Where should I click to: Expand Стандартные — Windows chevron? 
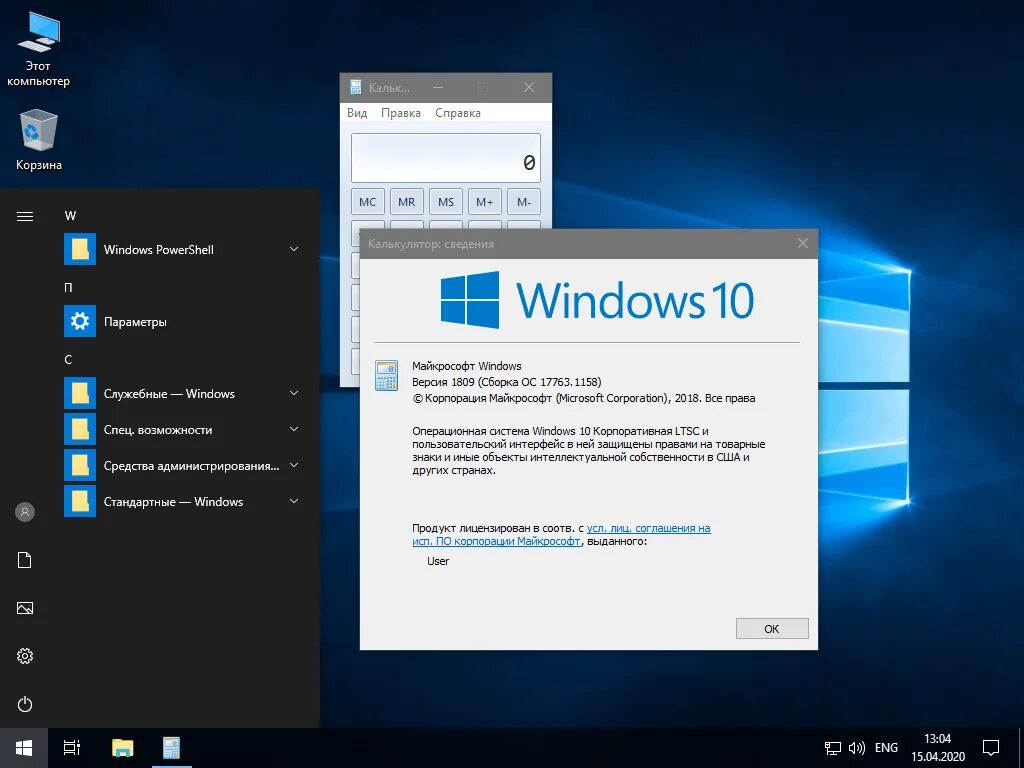click(x=294, y=501)
